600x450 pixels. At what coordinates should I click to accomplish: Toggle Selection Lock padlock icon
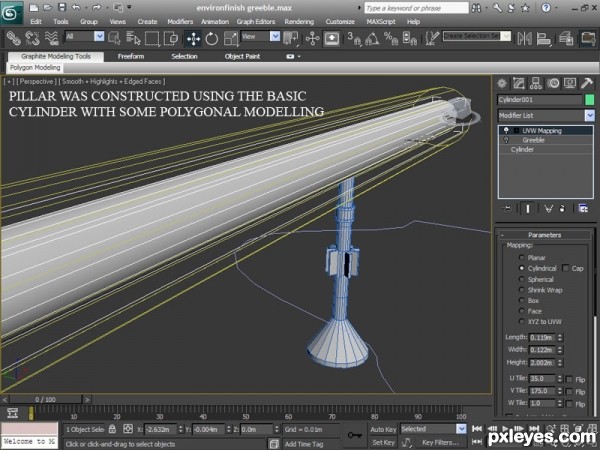point(112,429)
